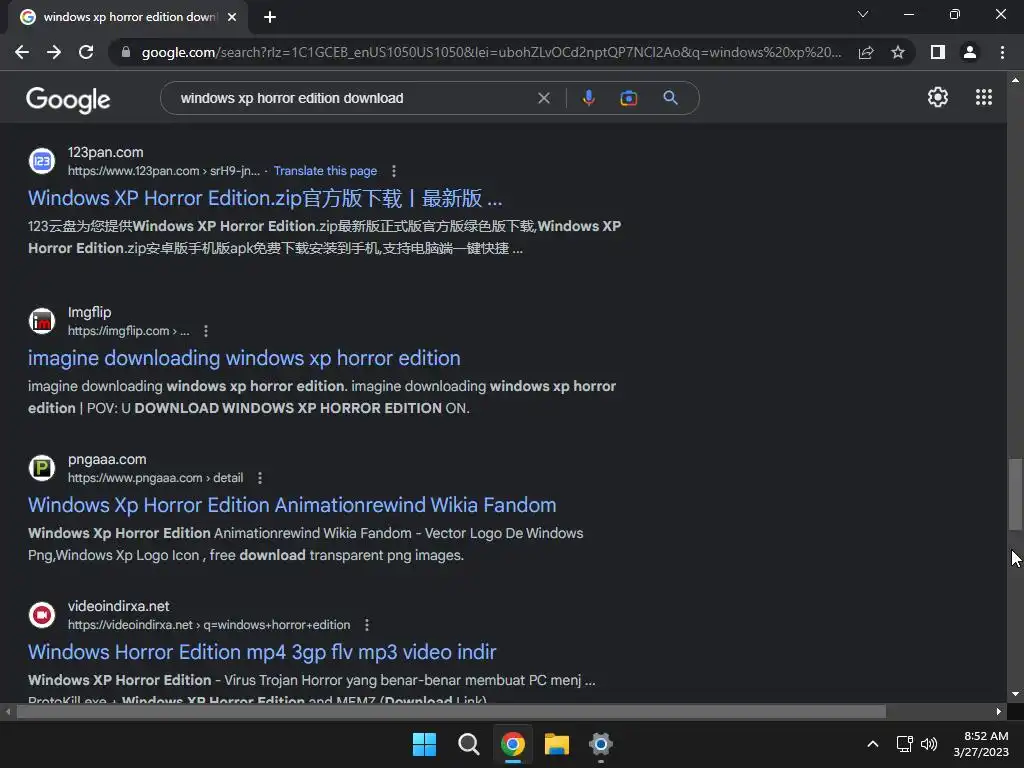1024x768 pixels.
Task: Click horizontal scrollbar left arrow
Action: pyautogui.click(x=7, y=711)
